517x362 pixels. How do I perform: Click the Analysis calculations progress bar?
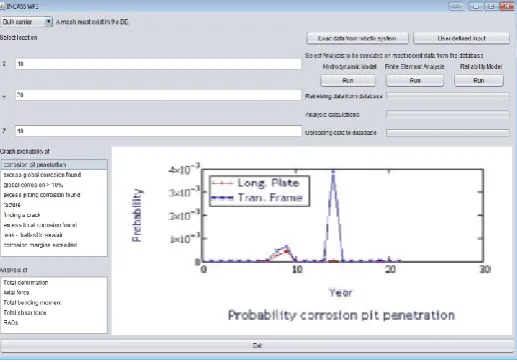point(448,114)
